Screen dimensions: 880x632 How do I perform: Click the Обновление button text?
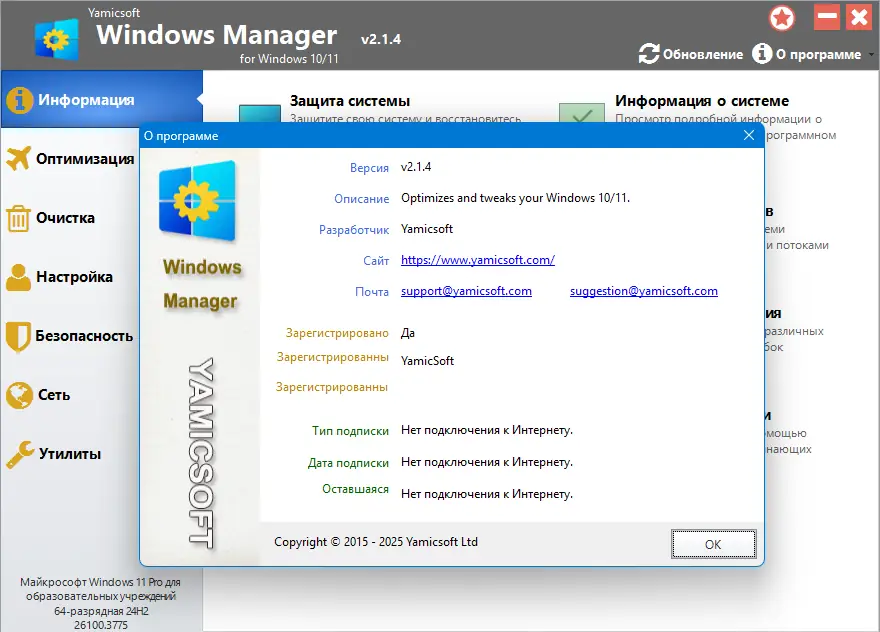coord(703,54)
